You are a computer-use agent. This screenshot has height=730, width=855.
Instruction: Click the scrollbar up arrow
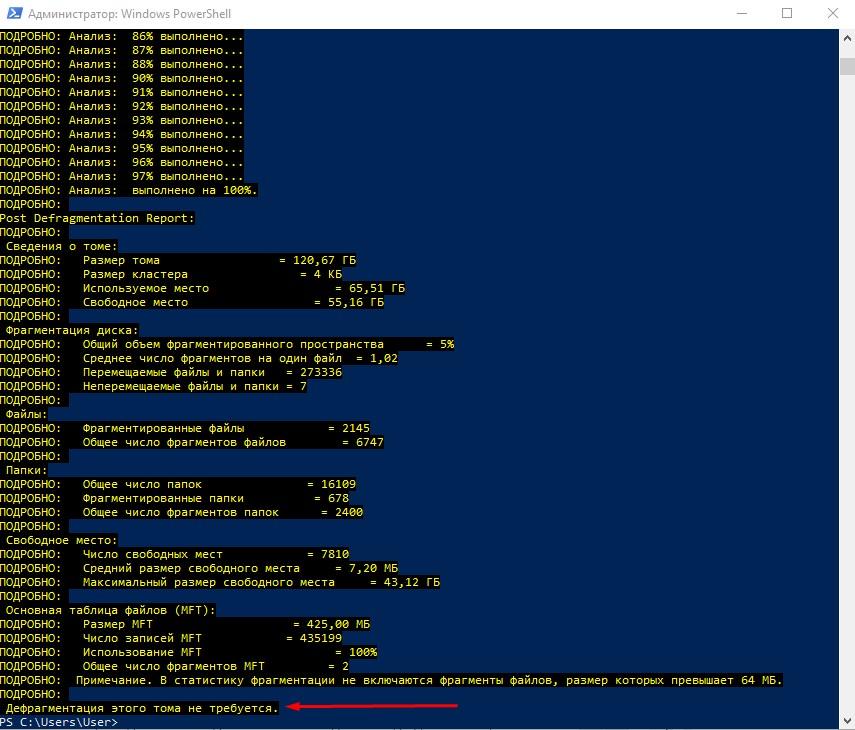coord(847,39)
